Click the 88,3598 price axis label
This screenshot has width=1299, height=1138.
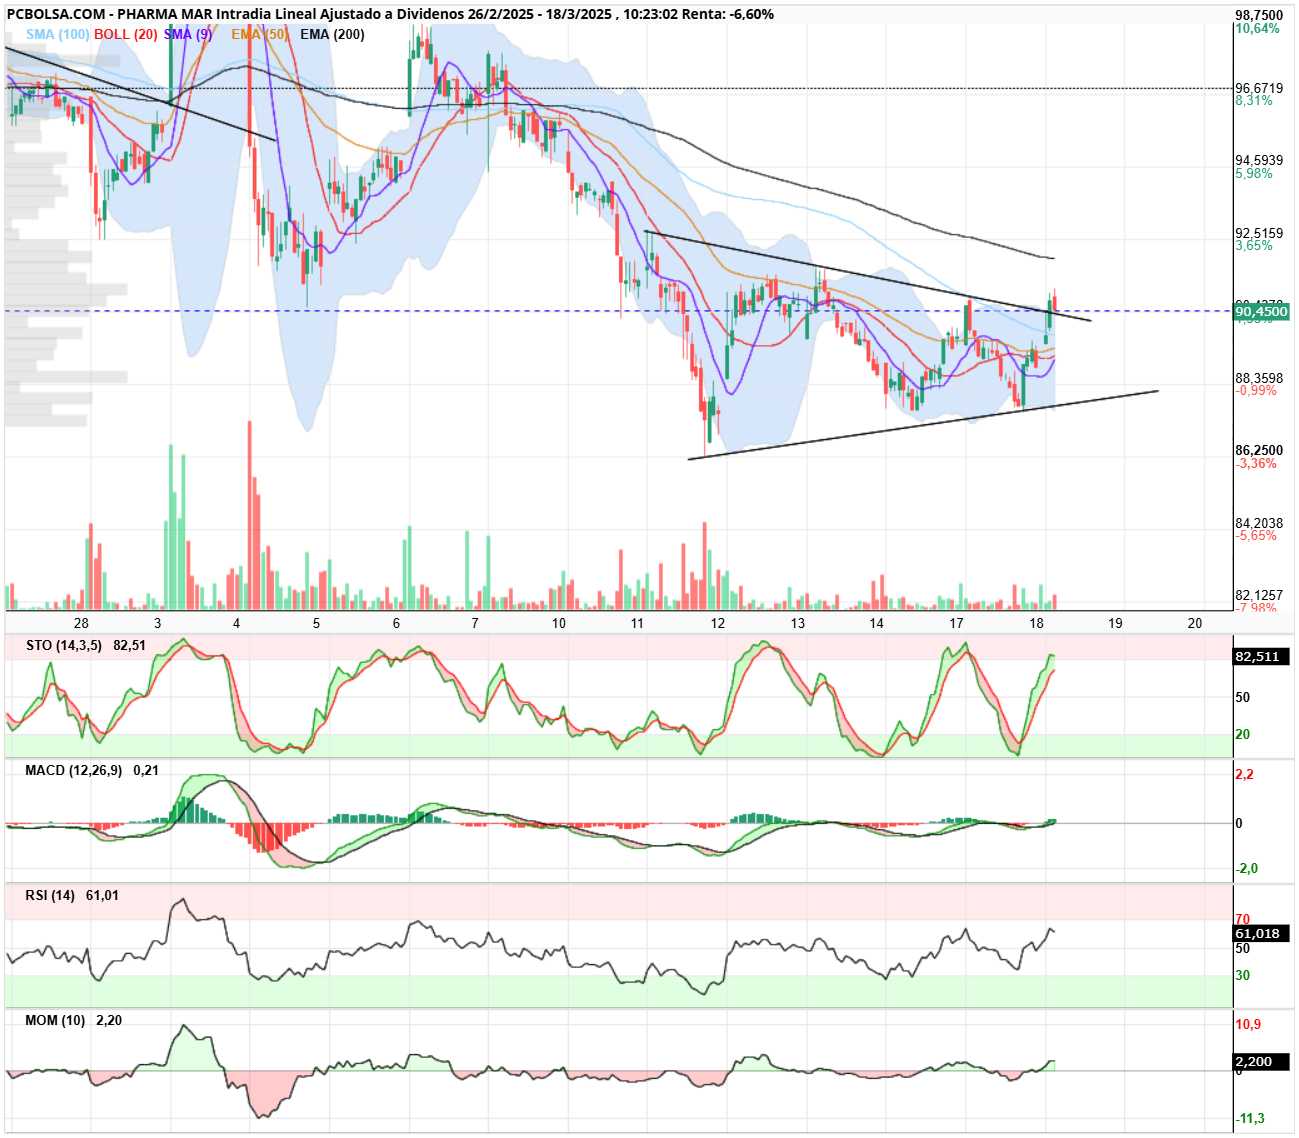point(1259,378)
